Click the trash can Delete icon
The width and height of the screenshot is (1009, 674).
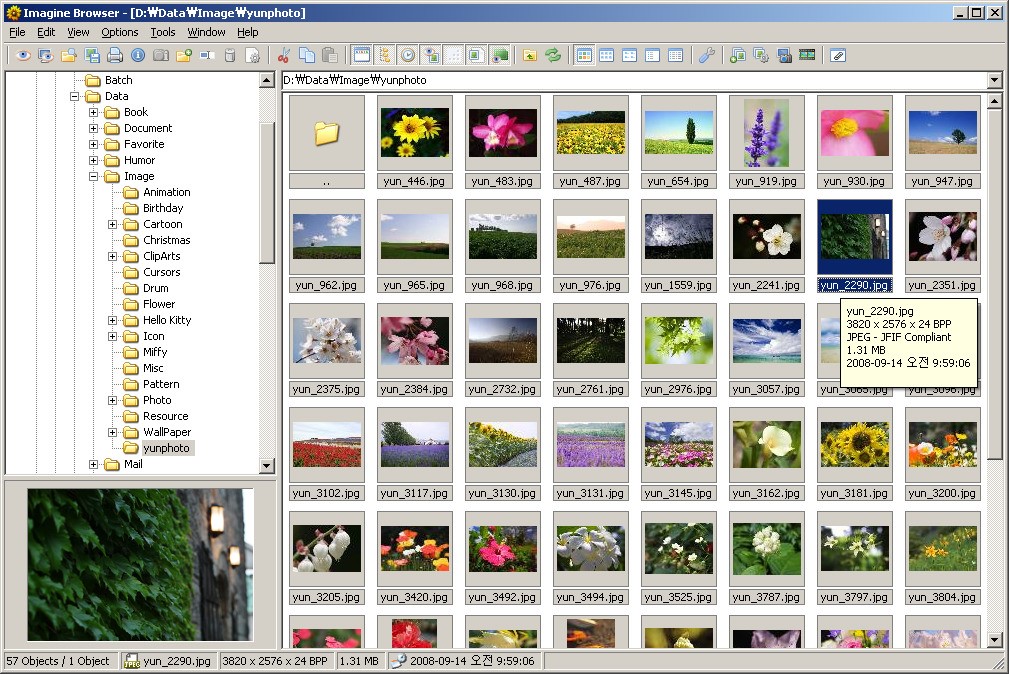(x=230, y=56)
